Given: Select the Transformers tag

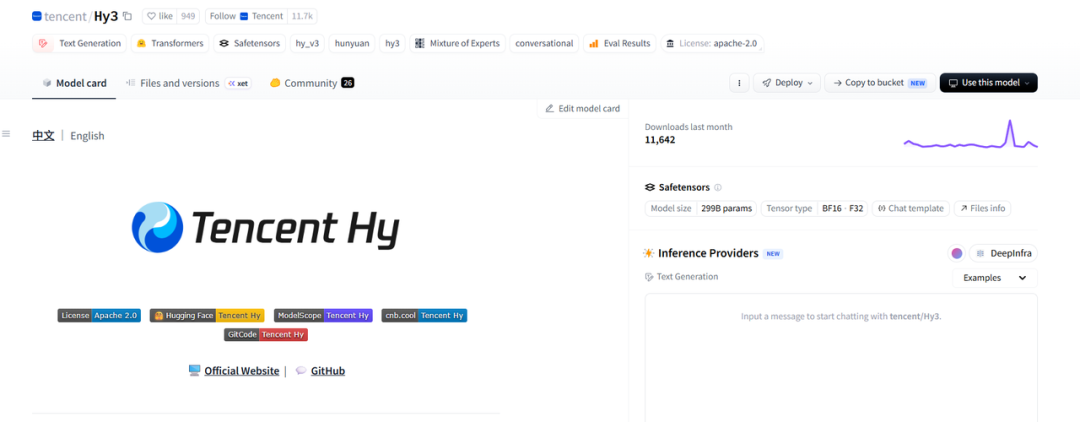Looking at the screenshot, I should (x=170, y=43).
